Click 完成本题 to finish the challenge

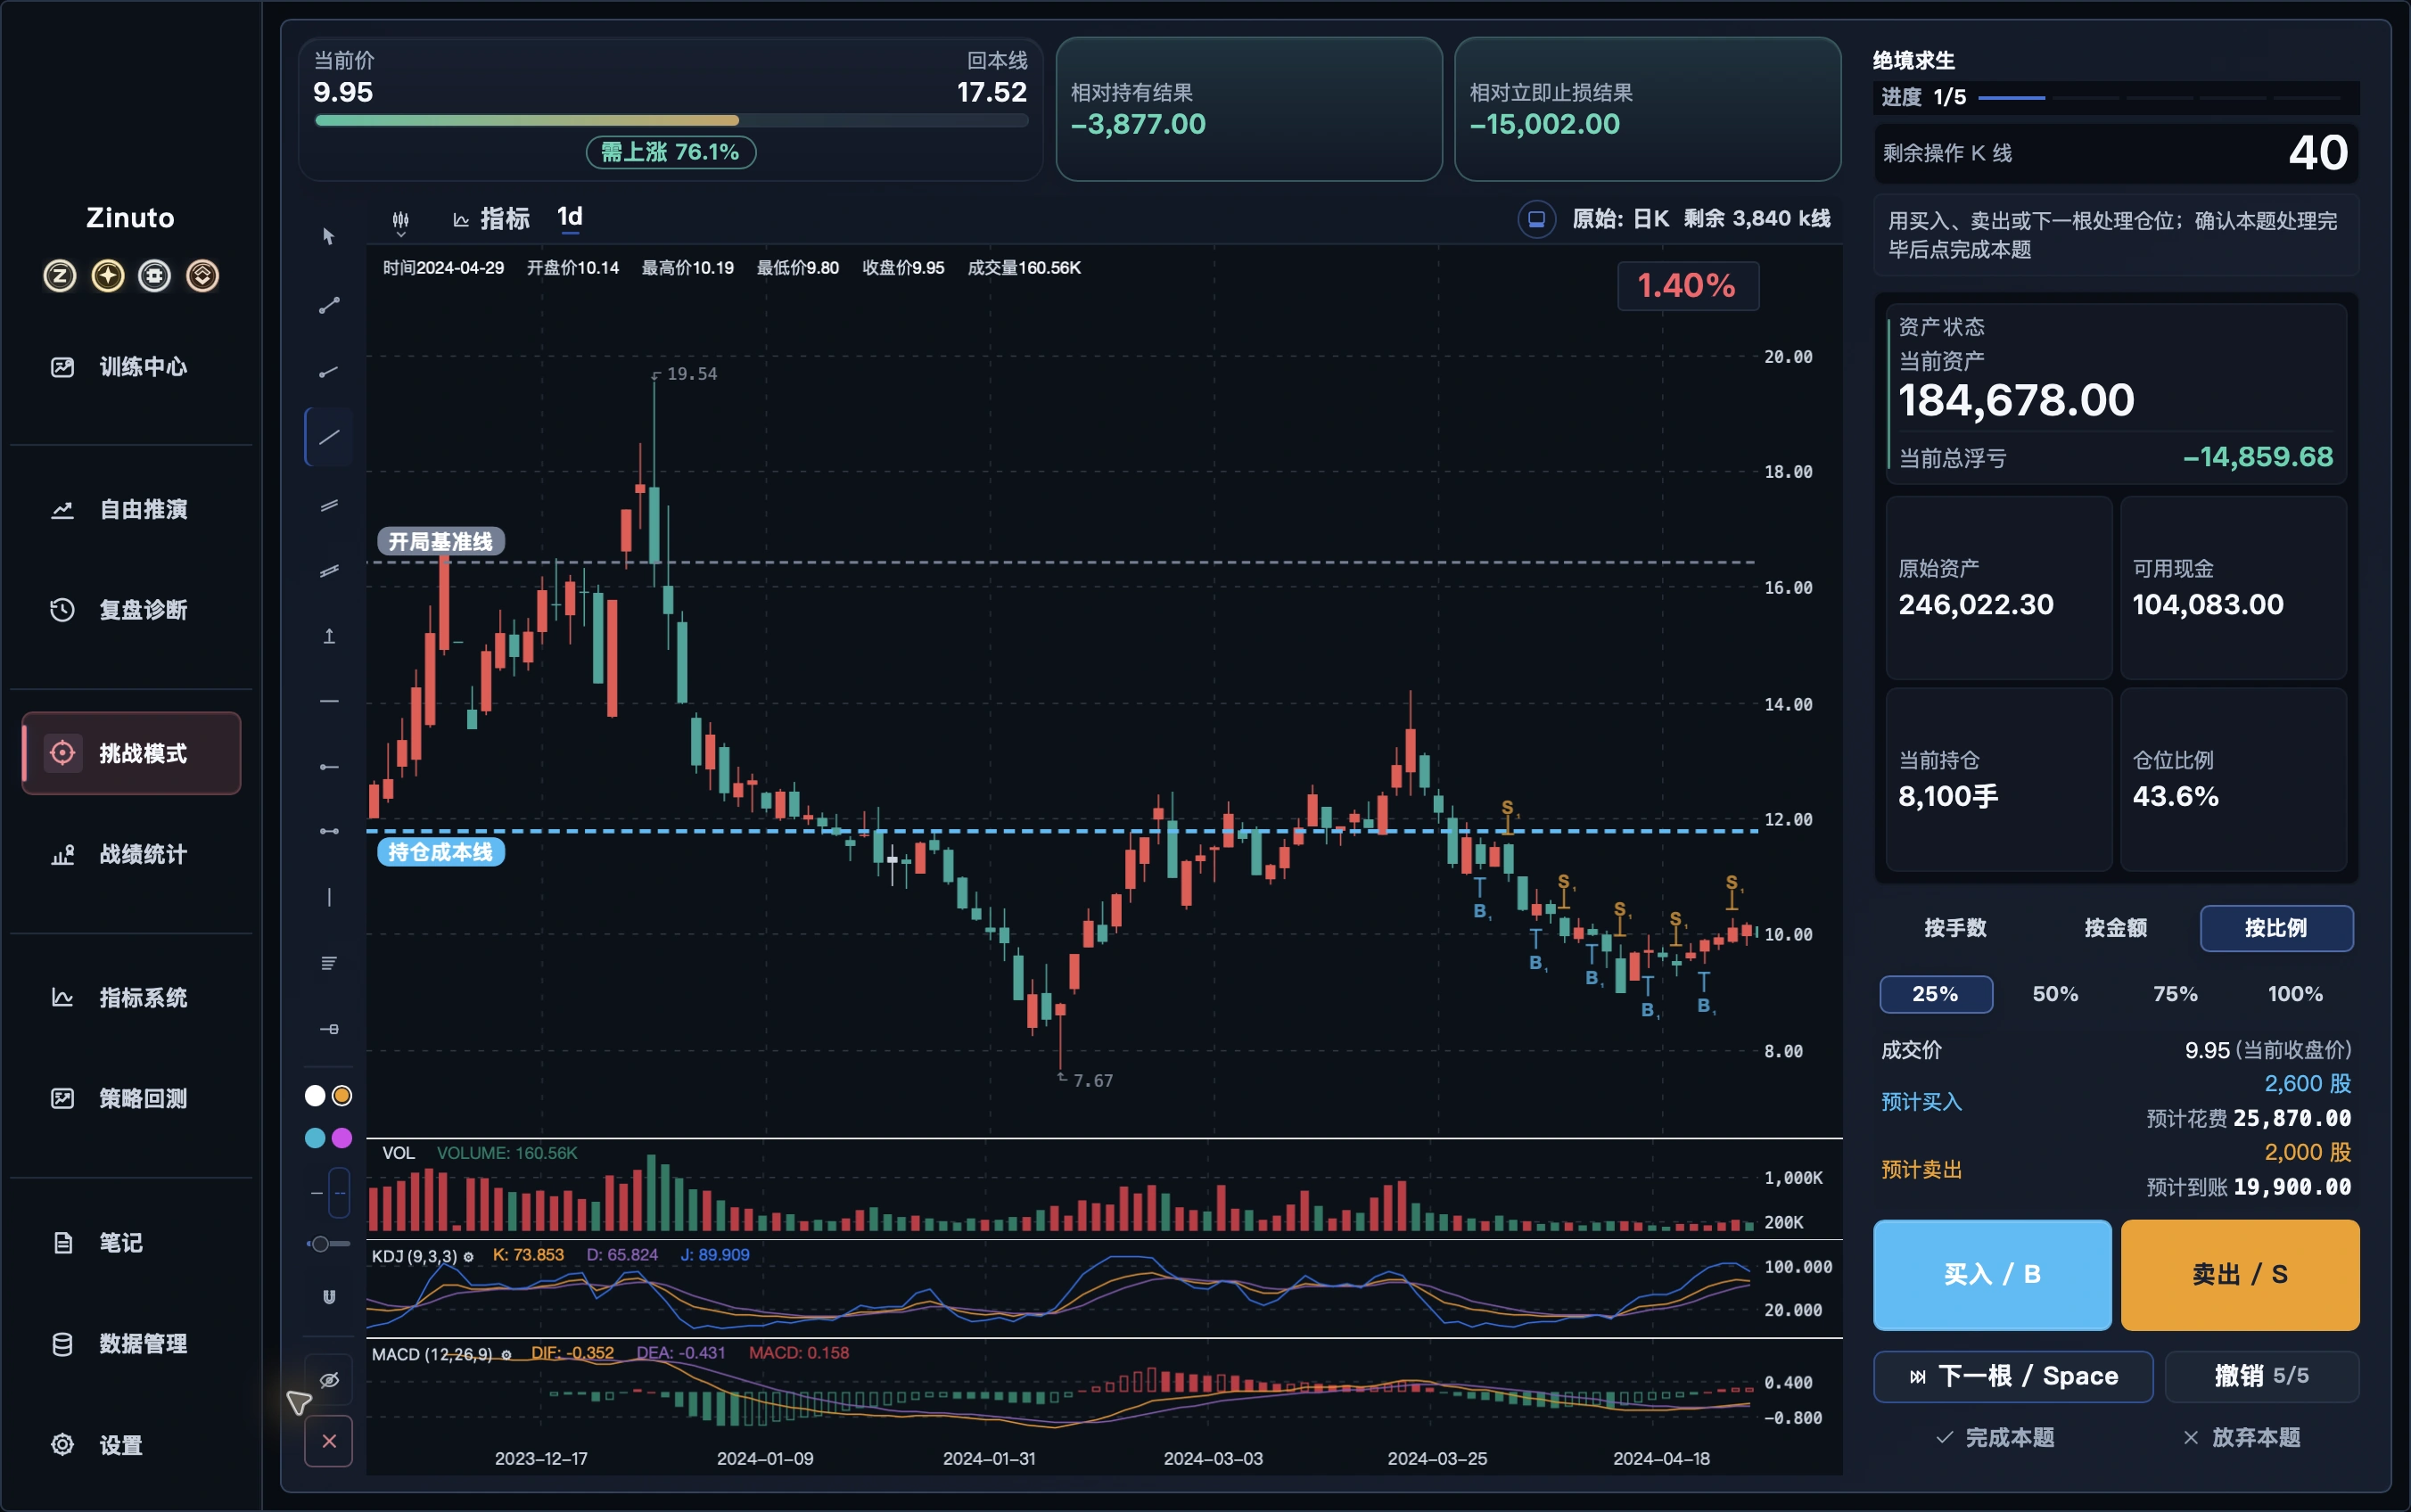tap(1995, 1438)
